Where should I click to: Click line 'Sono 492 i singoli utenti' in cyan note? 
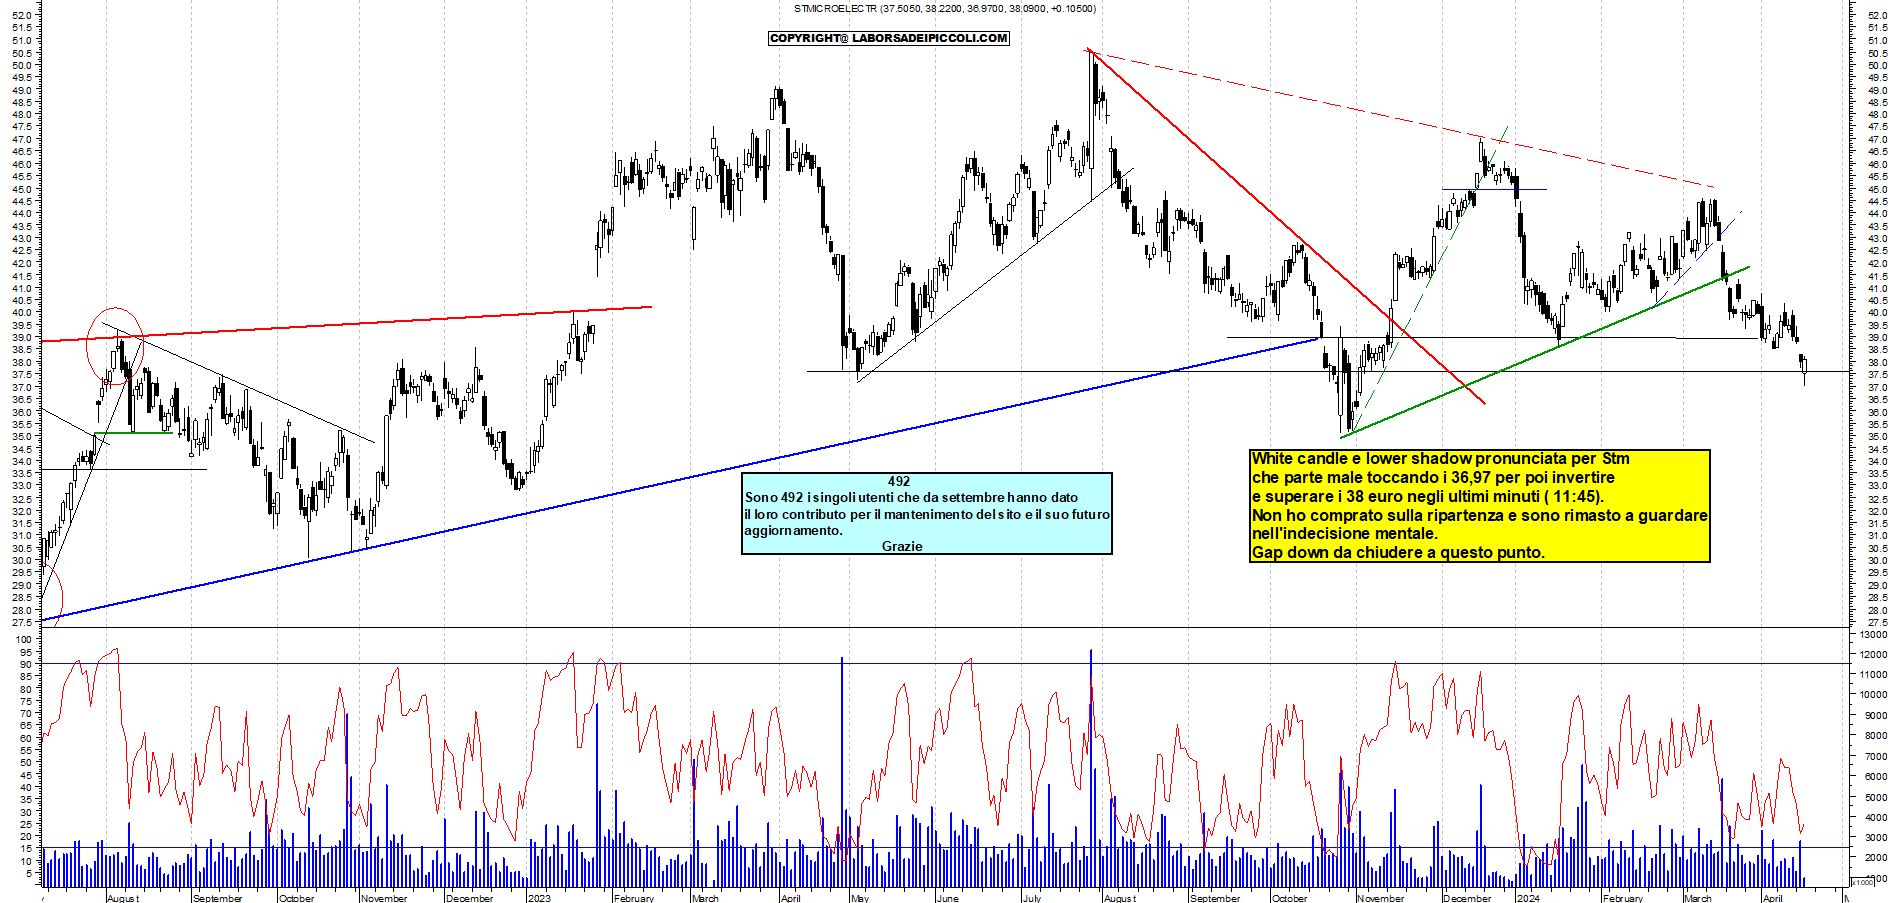pos(911,497)
